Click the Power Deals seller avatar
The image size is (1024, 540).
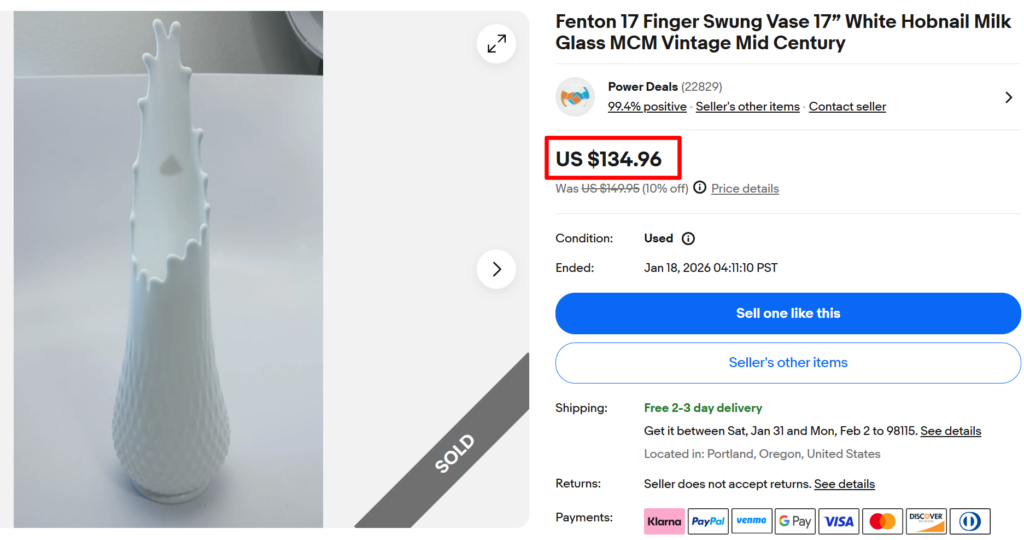click(x=575, y=97)
